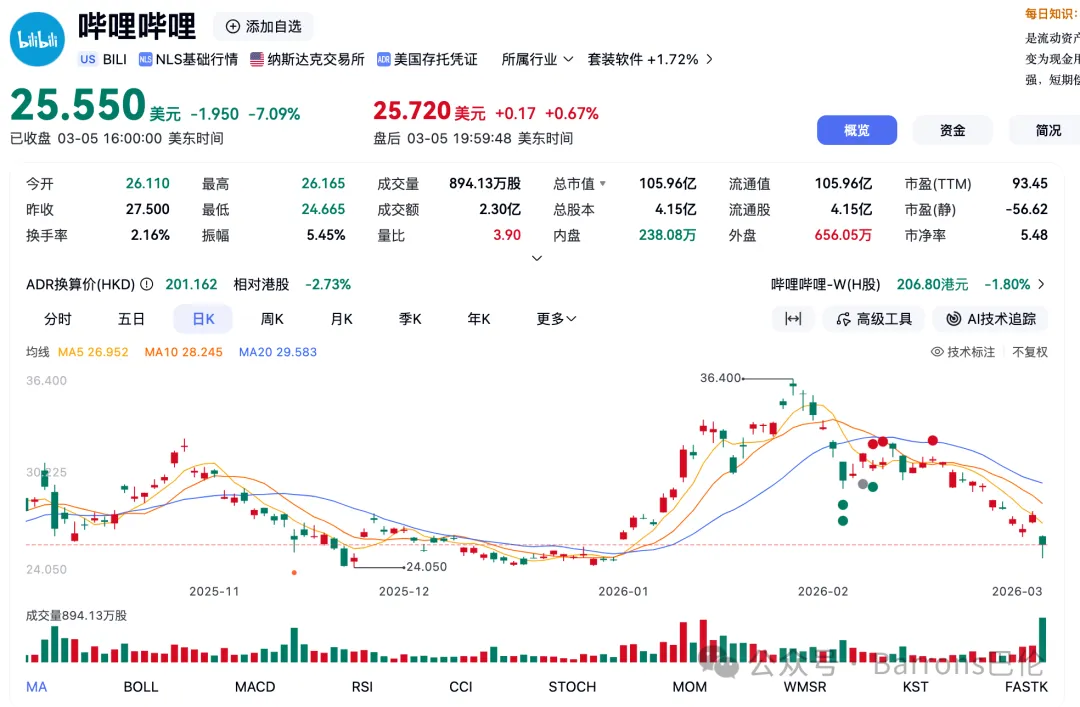Open the 哔哩哔哩-W(H股) quote arrow
The height and width of the screenshot is (707, 1080).
pyautogui.click(x=1041, y=284)
